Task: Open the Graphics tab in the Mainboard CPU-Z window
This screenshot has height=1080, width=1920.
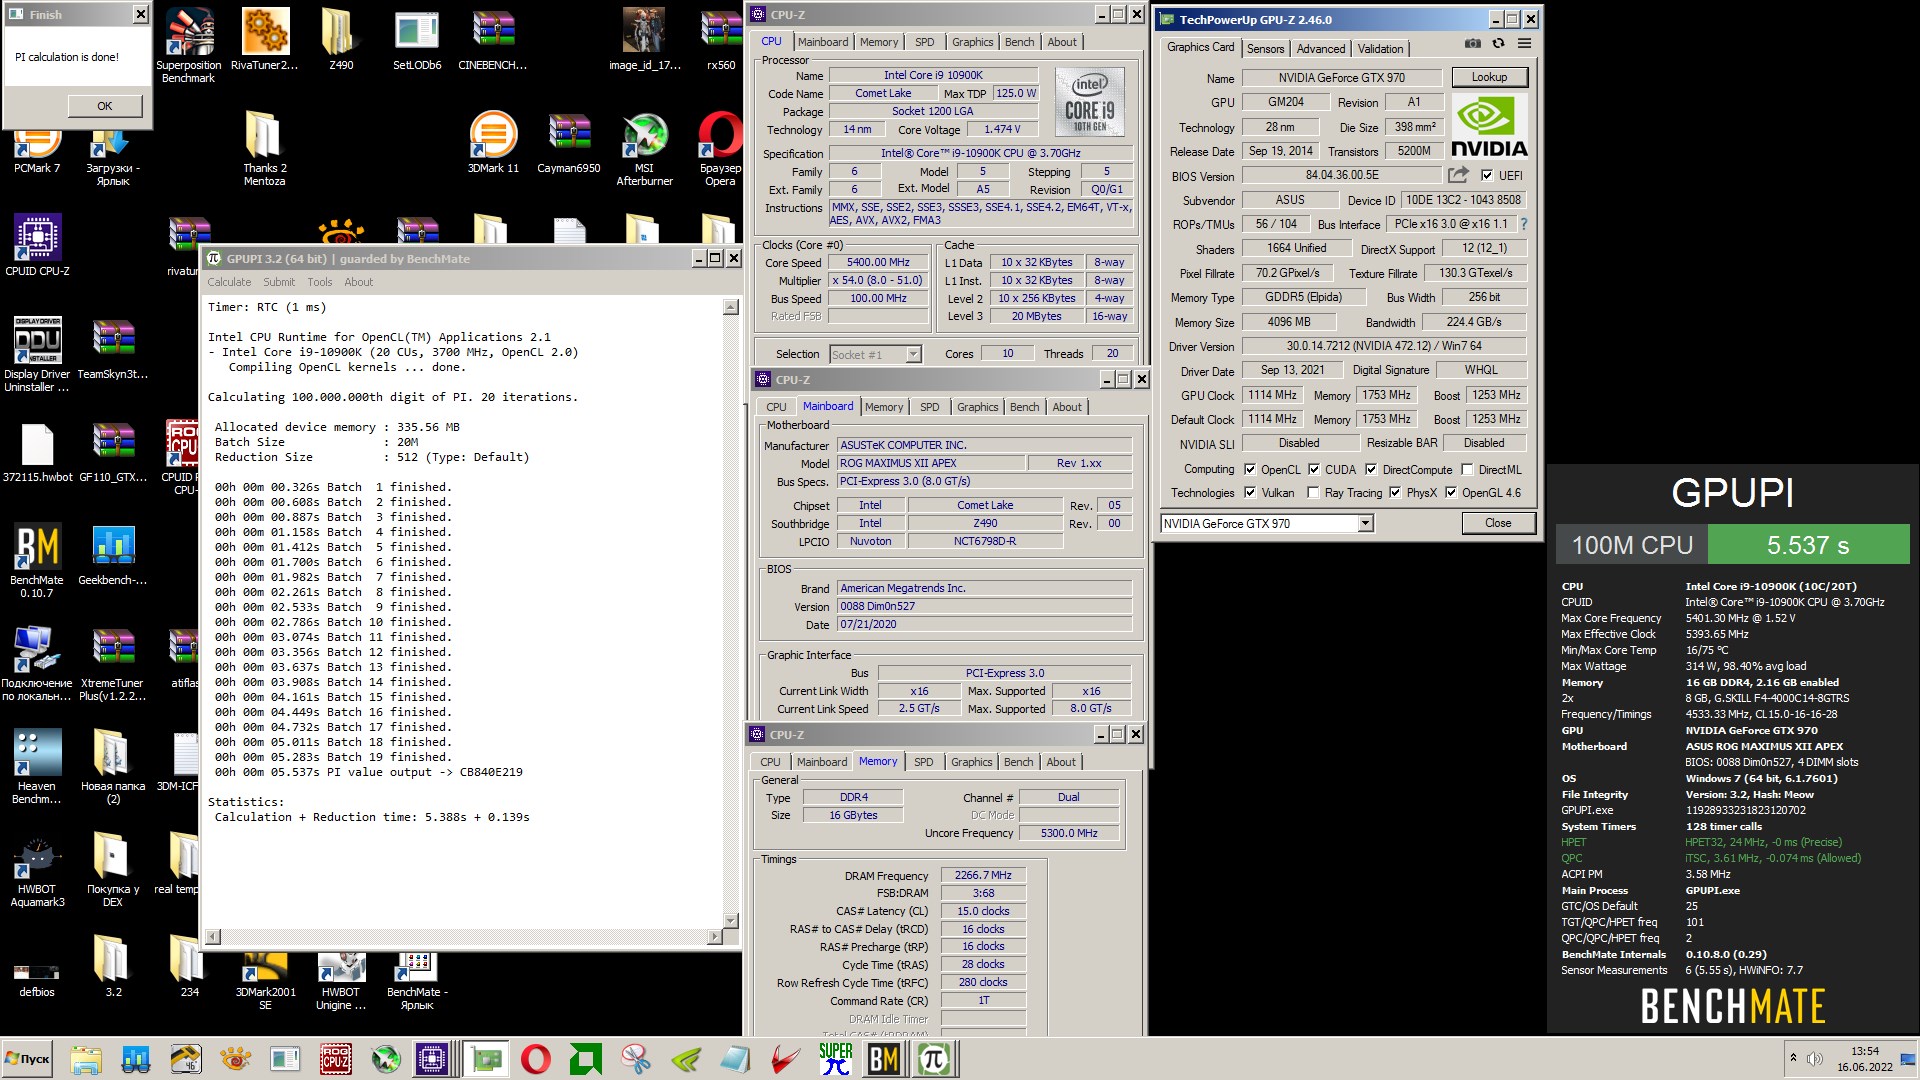Action: pyautogui.click(x=977, y=407)
